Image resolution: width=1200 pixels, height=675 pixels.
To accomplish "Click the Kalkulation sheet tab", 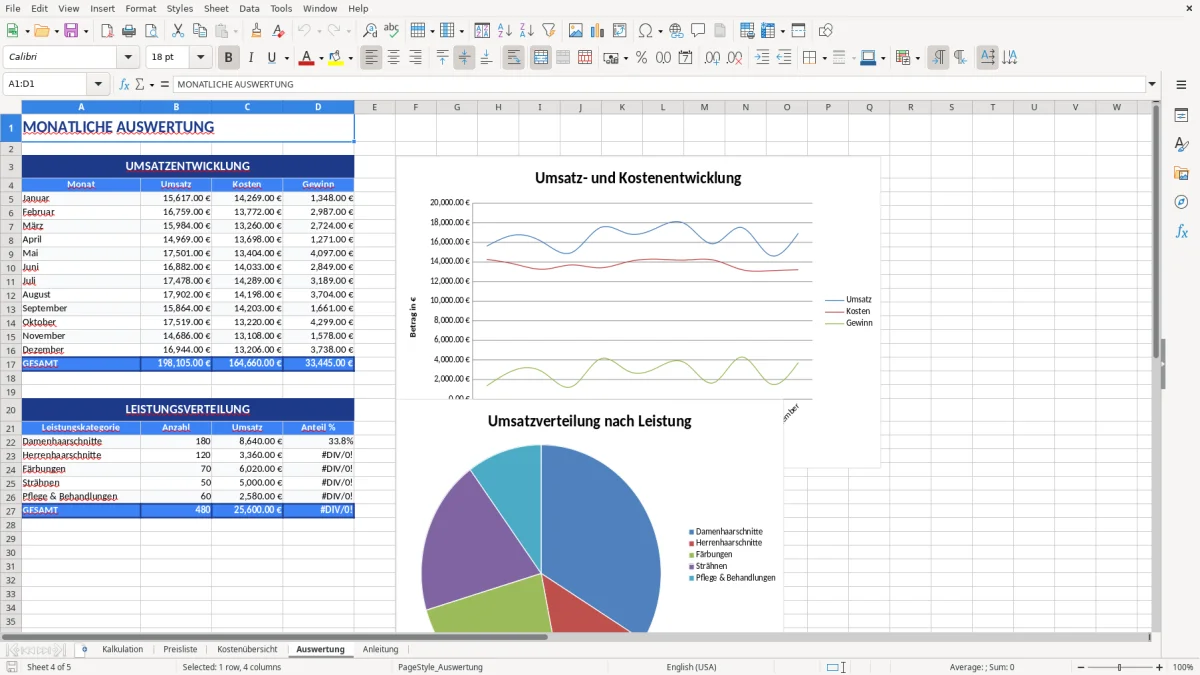I will pos(122,648).
